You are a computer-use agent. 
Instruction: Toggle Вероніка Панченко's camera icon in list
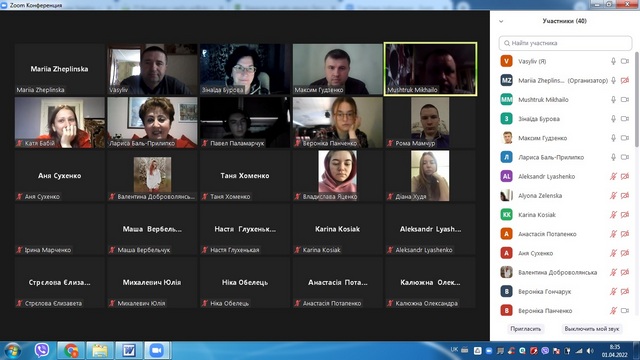[x=624, y=311]
